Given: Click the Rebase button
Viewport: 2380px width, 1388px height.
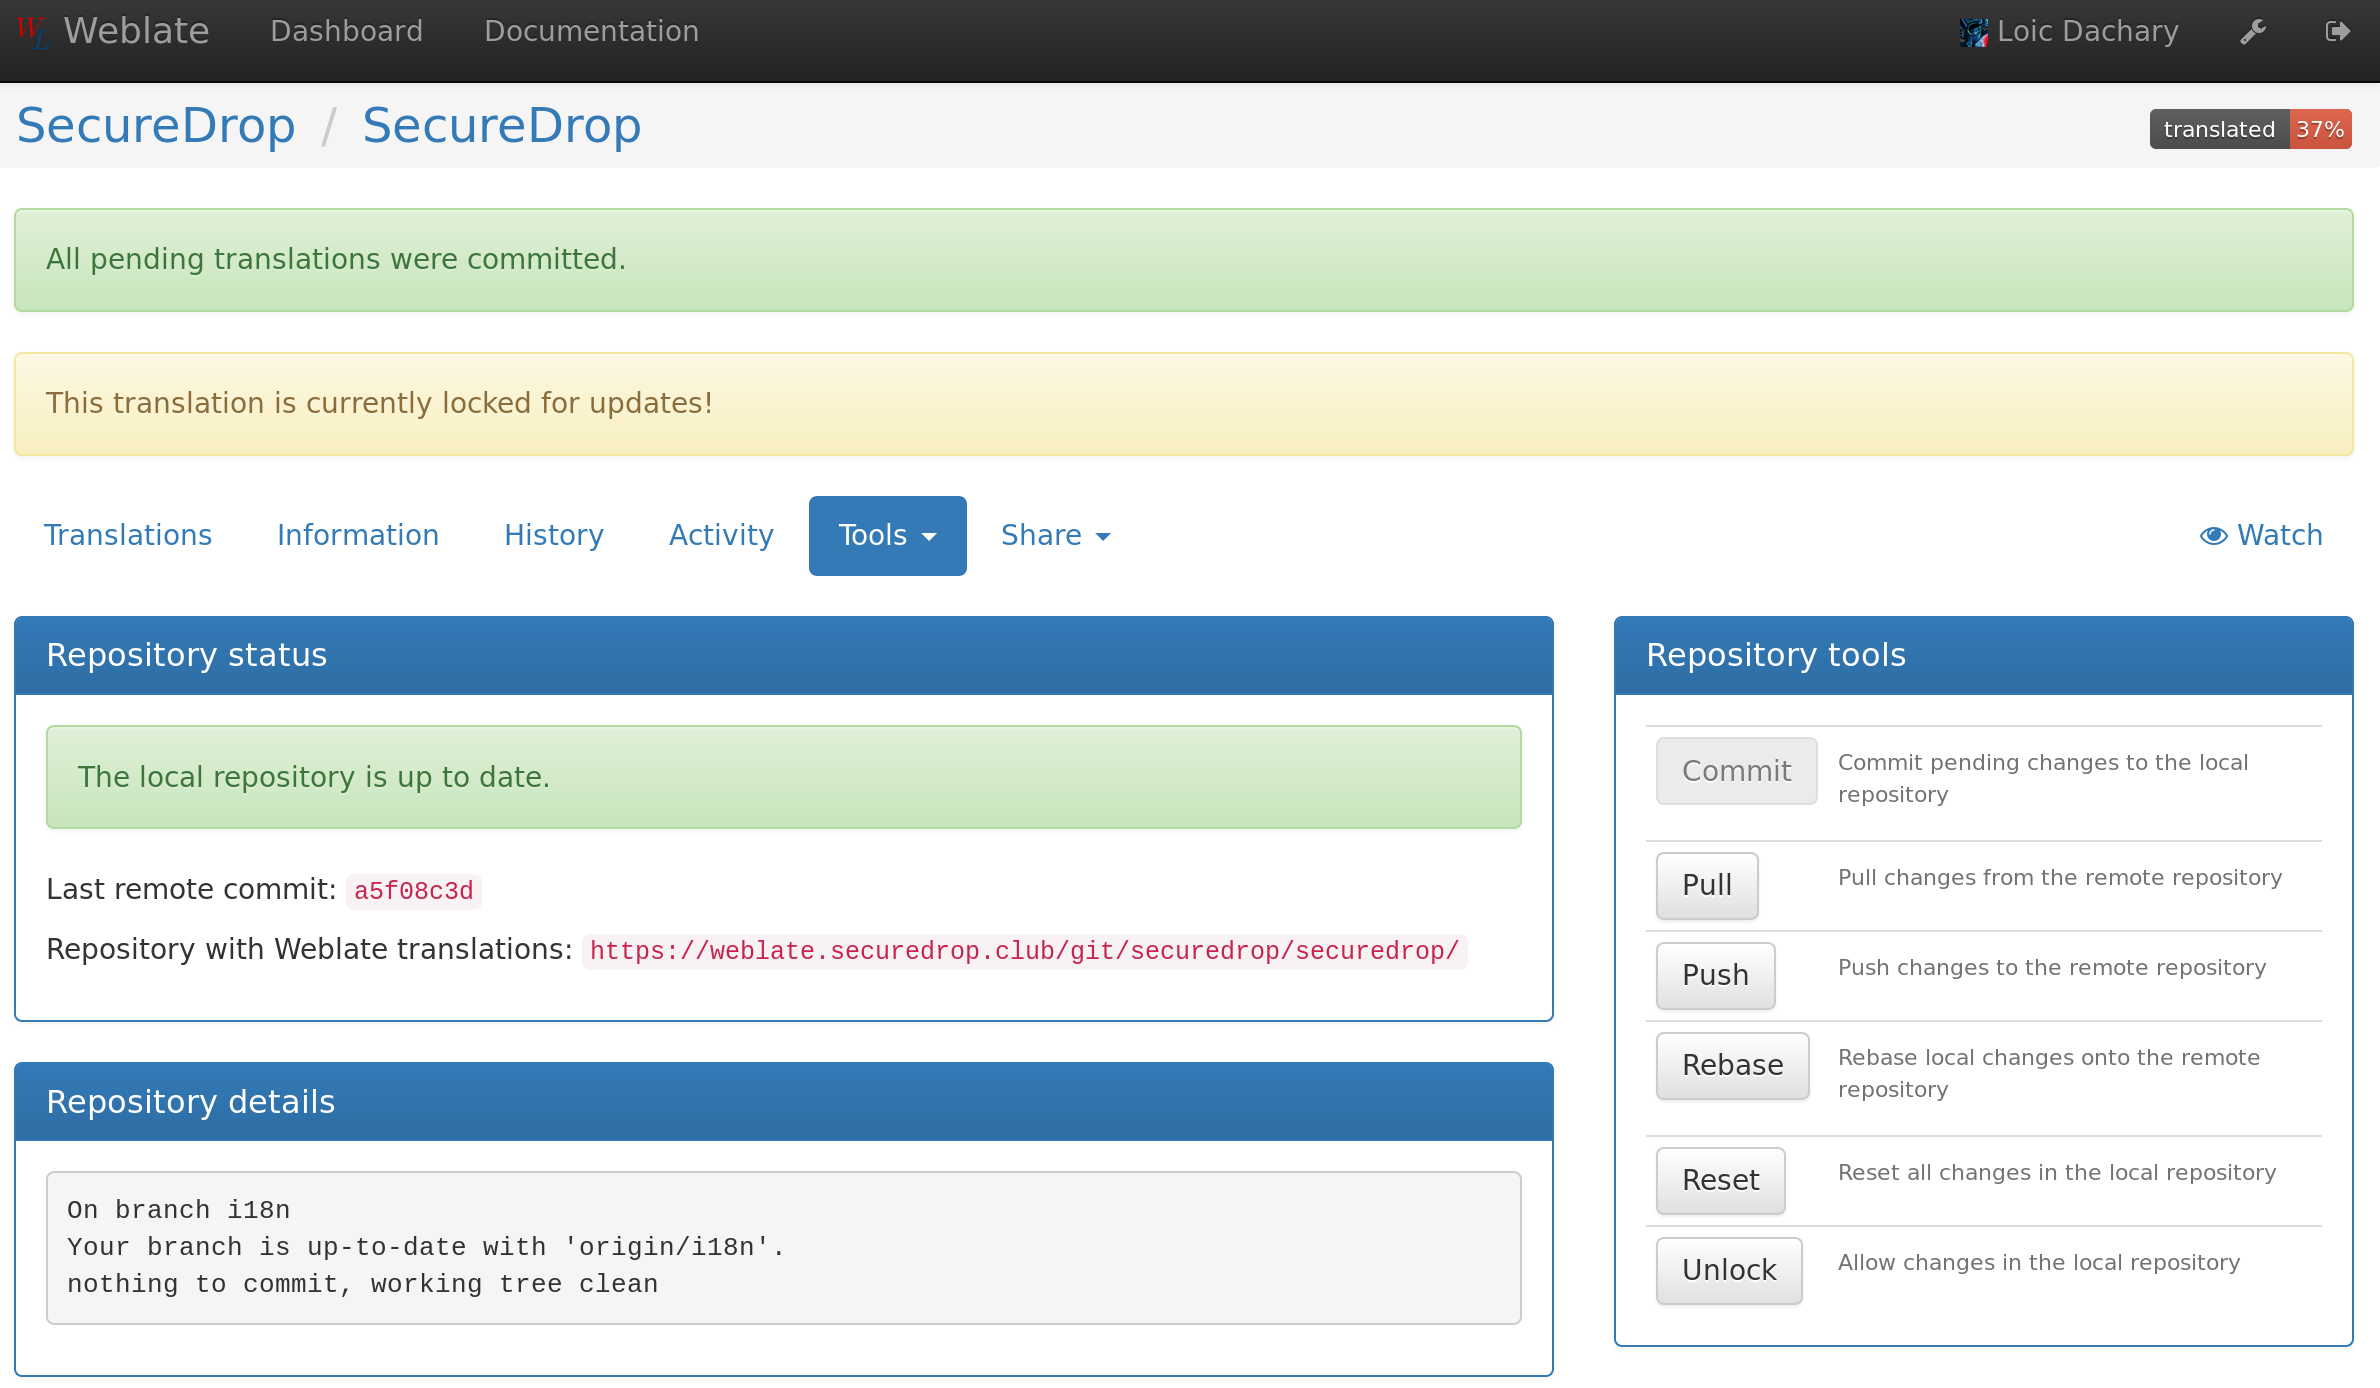Looking at the screenshot, I should point(1733,1066).
